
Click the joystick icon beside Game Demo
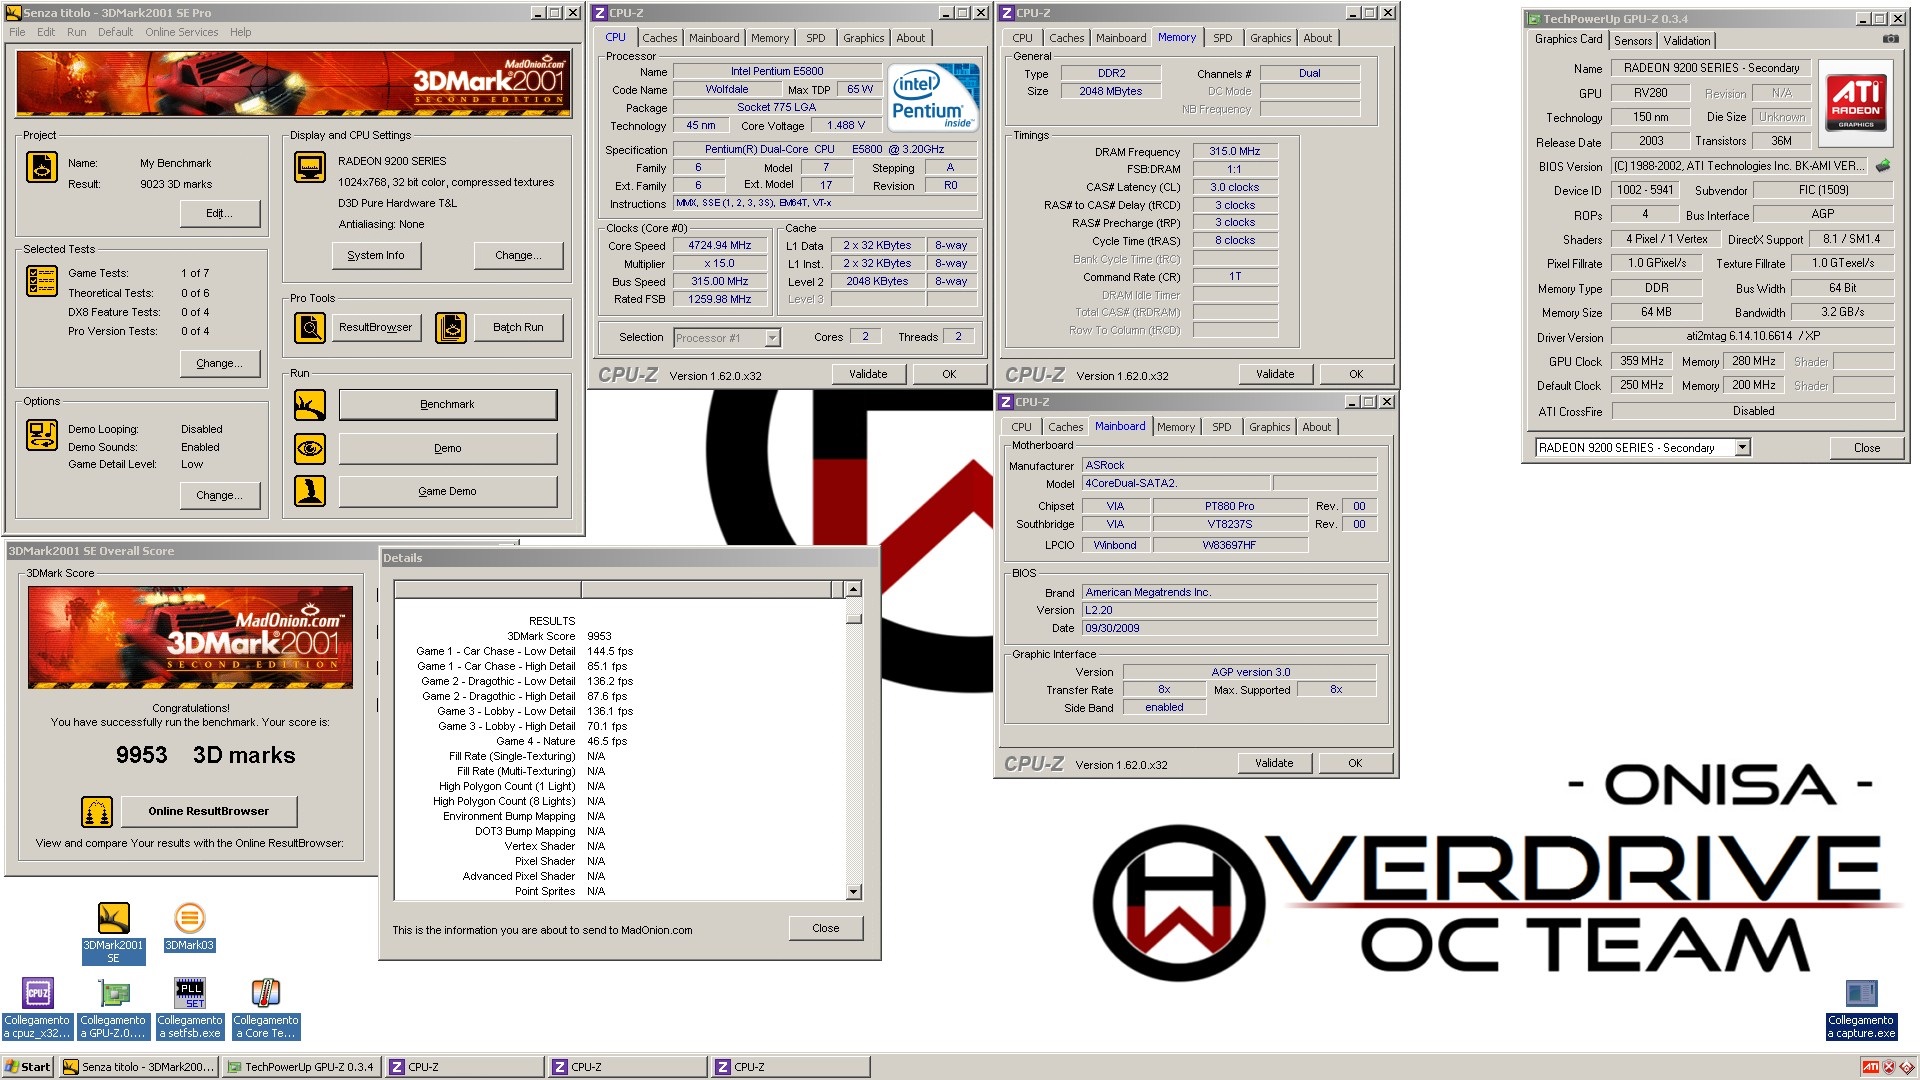(310, 491)
